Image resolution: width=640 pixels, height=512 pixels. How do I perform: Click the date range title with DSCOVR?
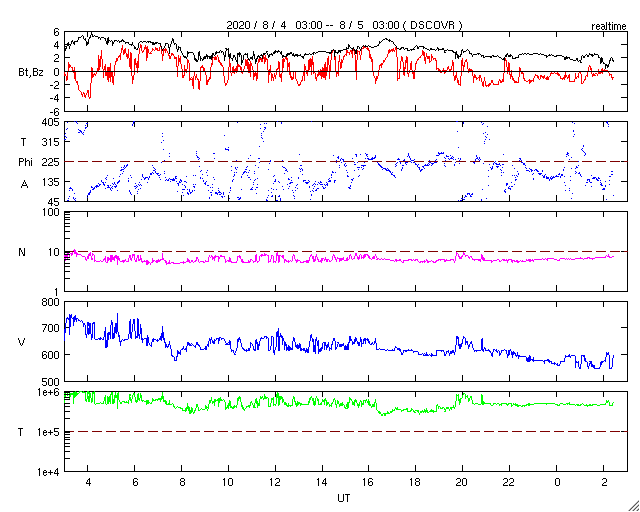point(344,25)
